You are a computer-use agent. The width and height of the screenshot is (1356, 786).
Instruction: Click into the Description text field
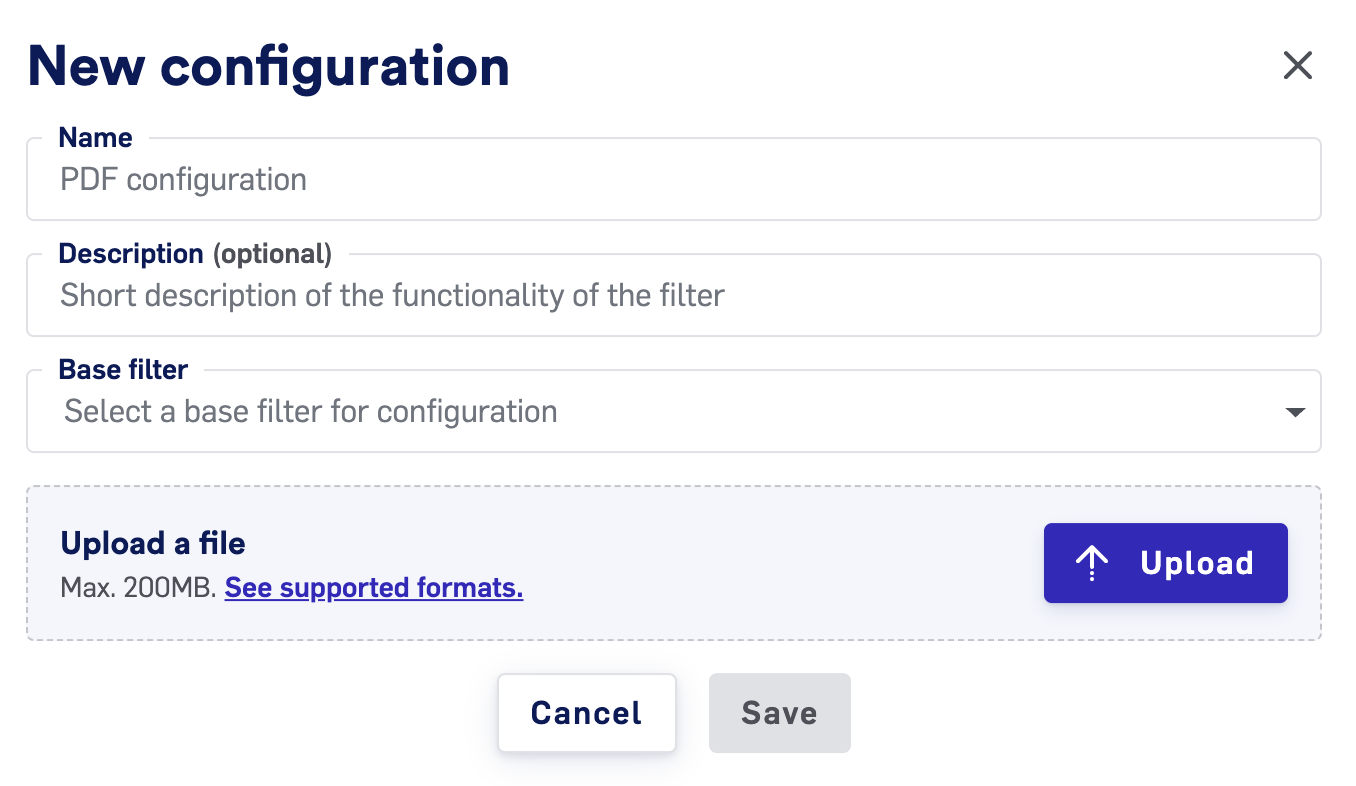coord(673,295)
